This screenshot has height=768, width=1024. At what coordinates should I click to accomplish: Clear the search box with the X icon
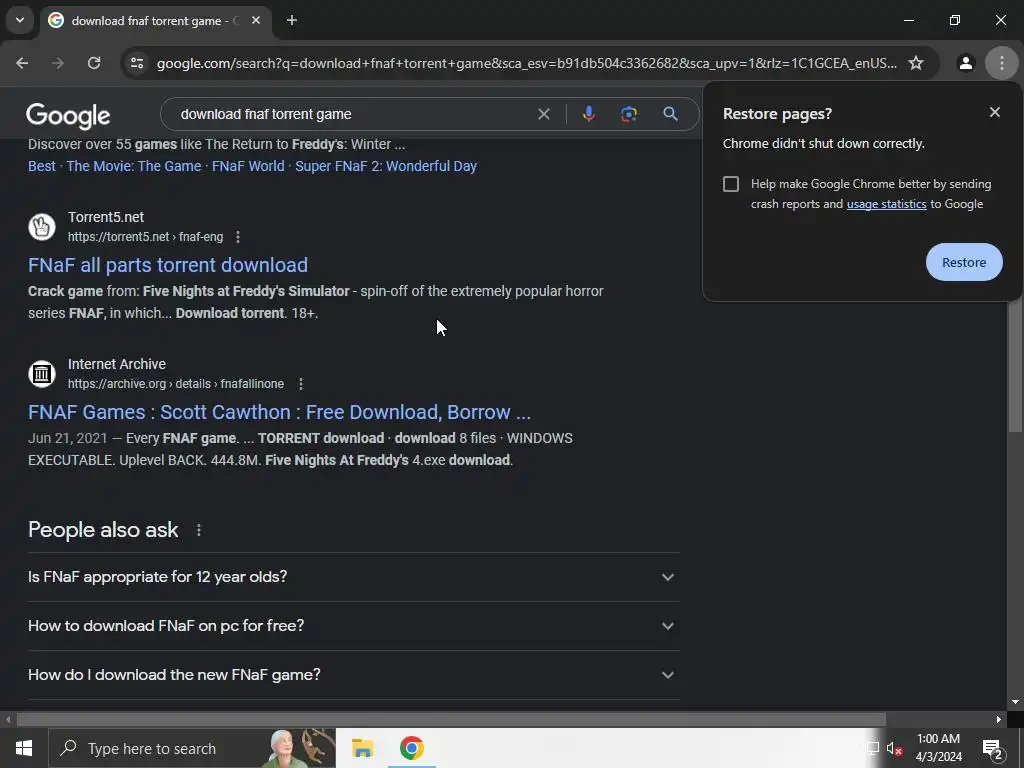[x=543, y=114]
